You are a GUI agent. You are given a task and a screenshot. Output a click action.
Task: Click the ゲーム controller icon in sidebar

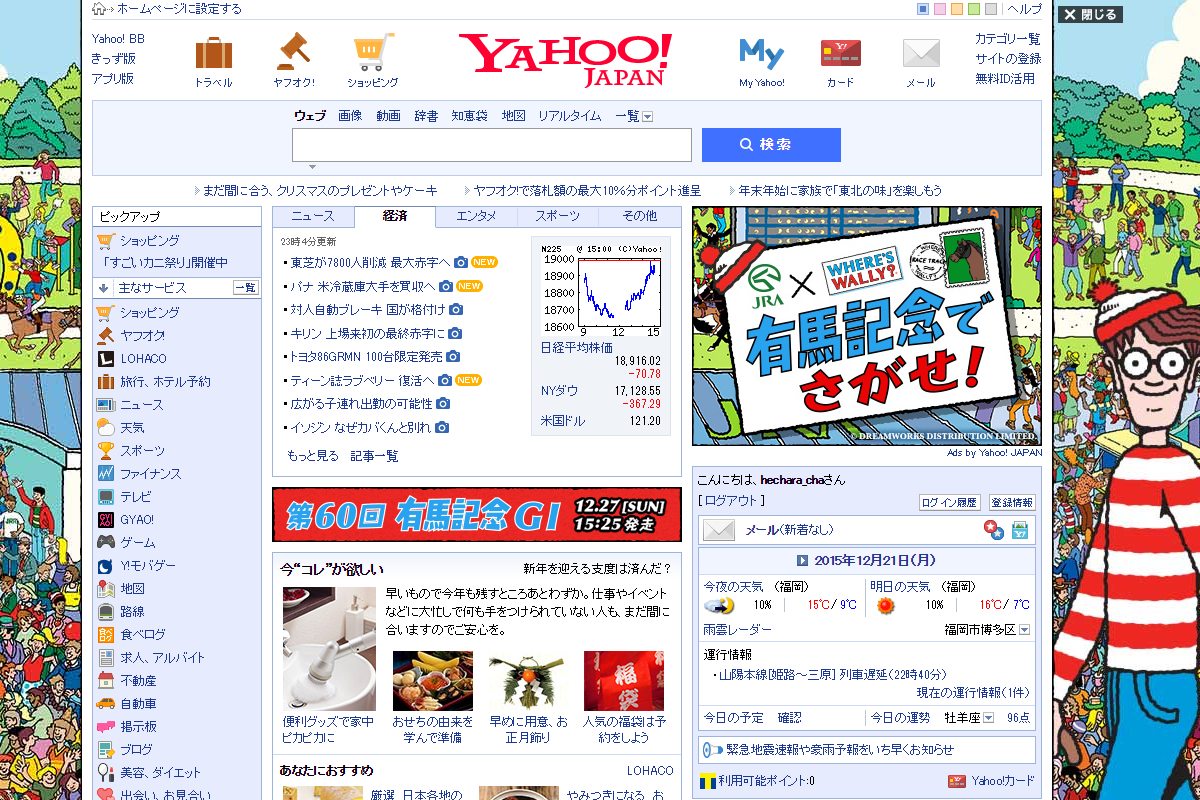(x=106, y=542)
